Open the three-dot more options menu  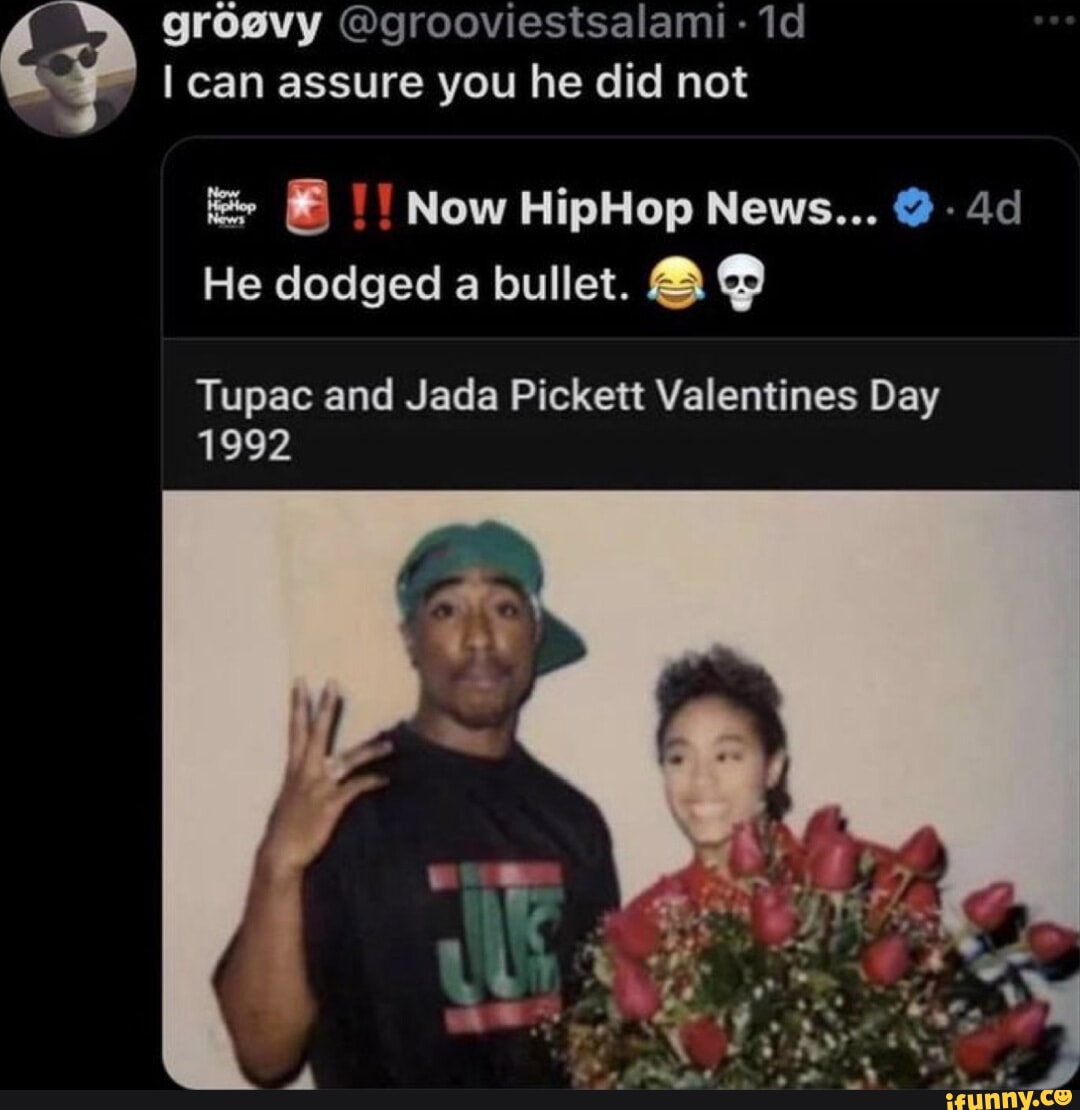1055,21
